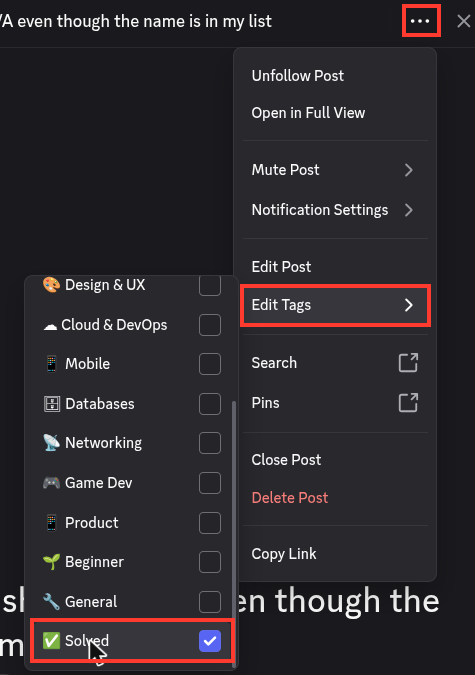The width and height of the screenshot is (475, 675).
Task: Open the three-dot more options menu
Action: click(420, 21)
